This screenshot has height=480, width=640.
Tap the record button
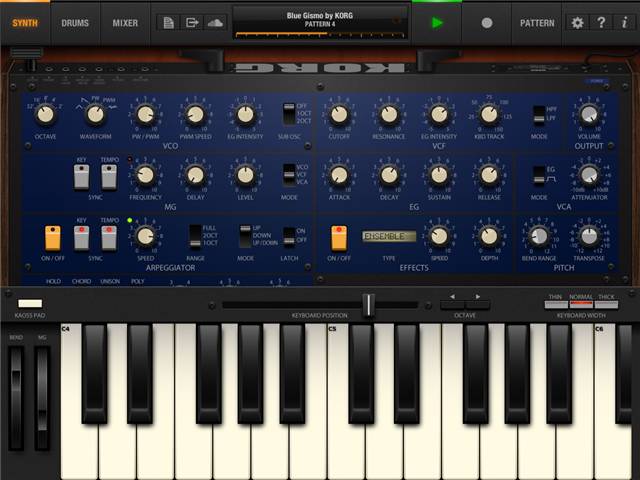(487, 23)
